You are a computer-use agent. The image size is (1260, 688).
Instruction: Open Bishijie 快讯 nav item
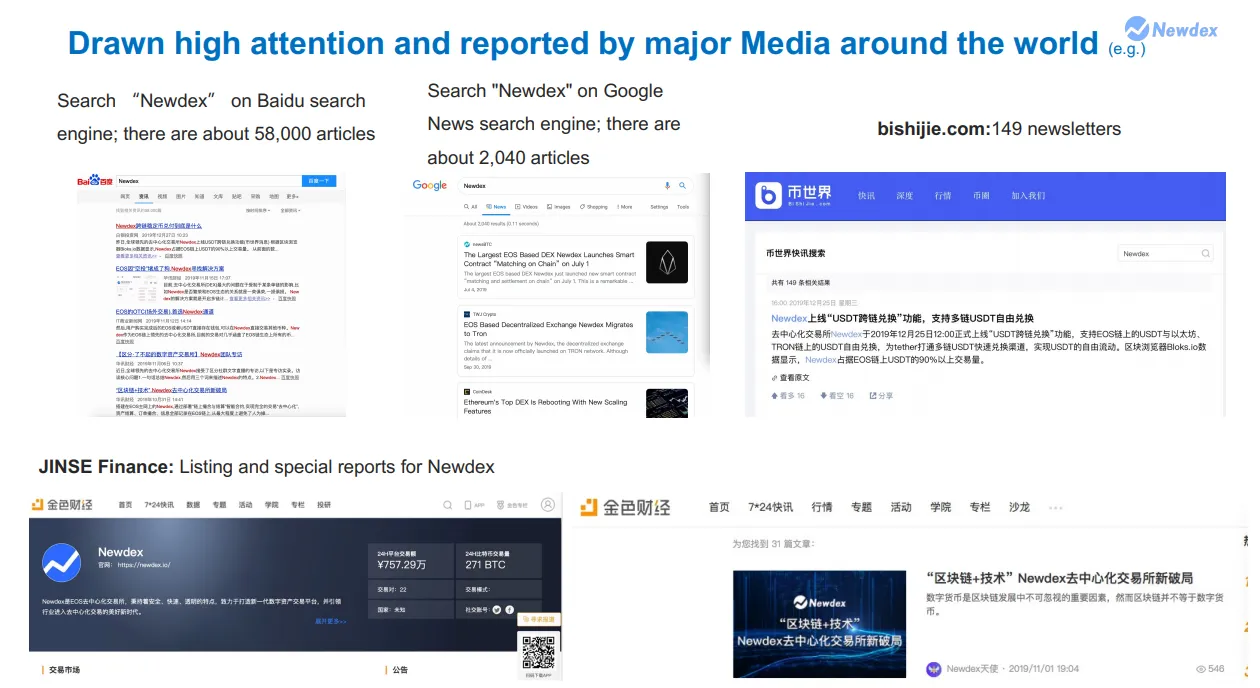point(866,196)
